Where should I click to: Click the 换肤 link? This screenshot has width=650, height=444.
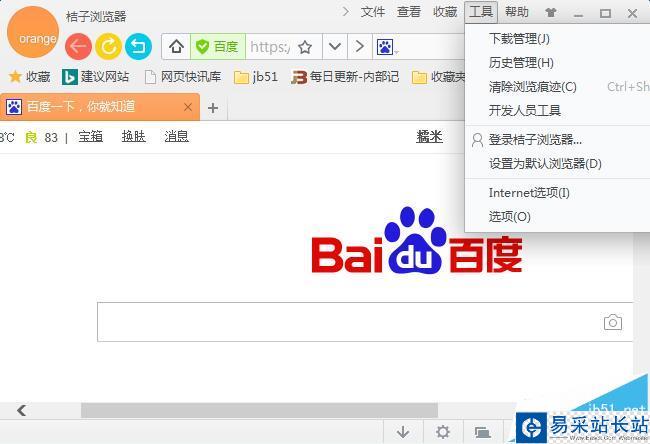point(133,136)
